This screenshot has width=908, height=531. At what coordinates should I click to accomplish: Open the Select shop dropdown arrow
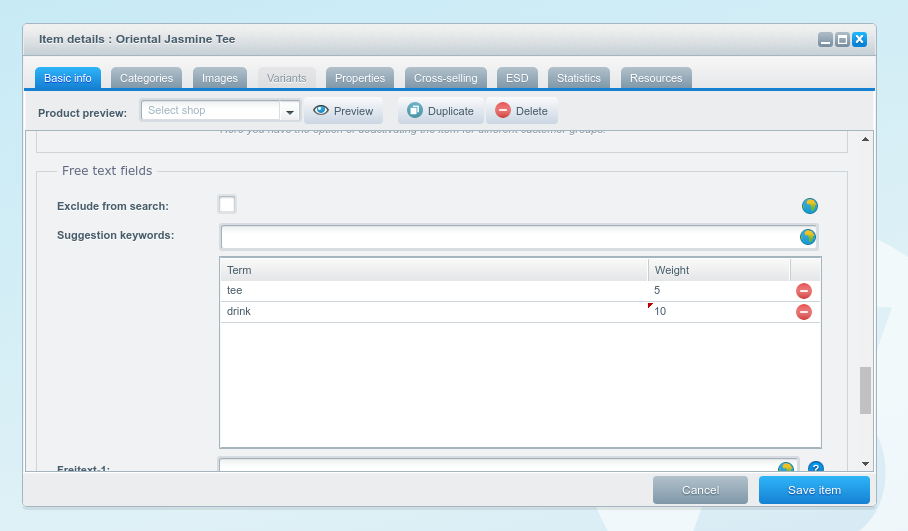coord(290,112)
